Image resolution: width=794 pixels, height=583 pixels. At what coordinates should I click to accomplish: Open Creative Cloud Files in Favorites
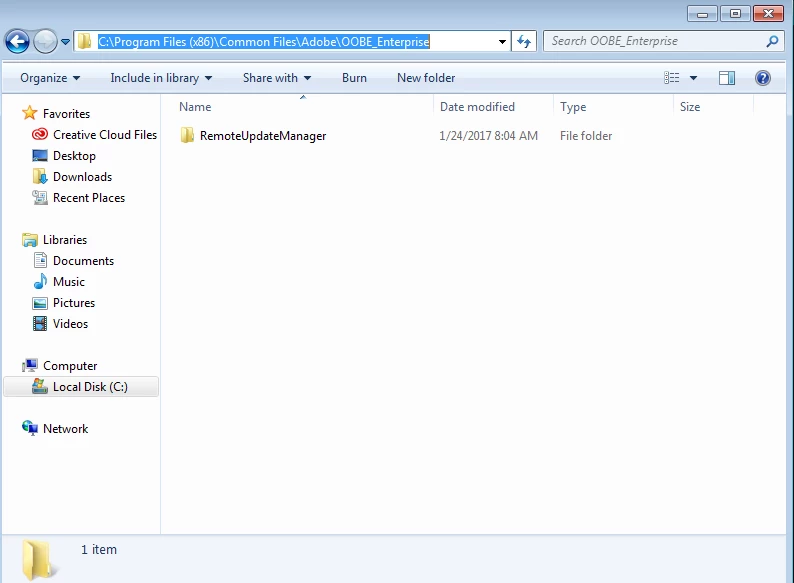pos(105,135)
